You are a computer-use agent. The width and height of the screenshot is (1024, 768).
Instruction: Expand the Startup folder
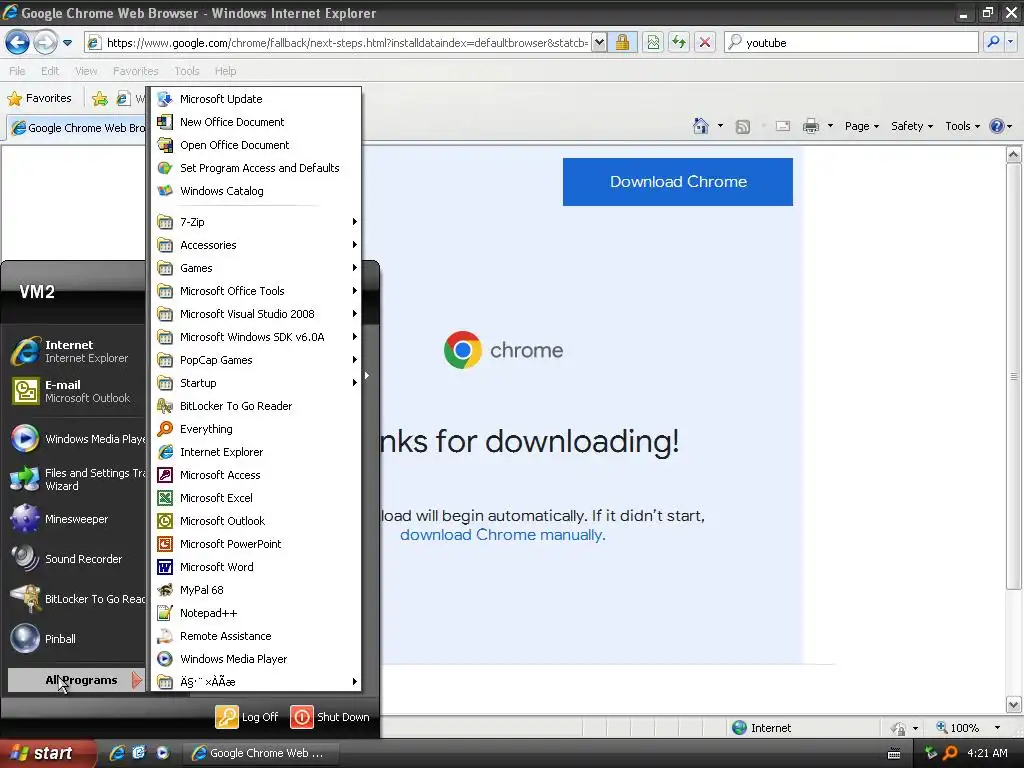pos(256,383)
